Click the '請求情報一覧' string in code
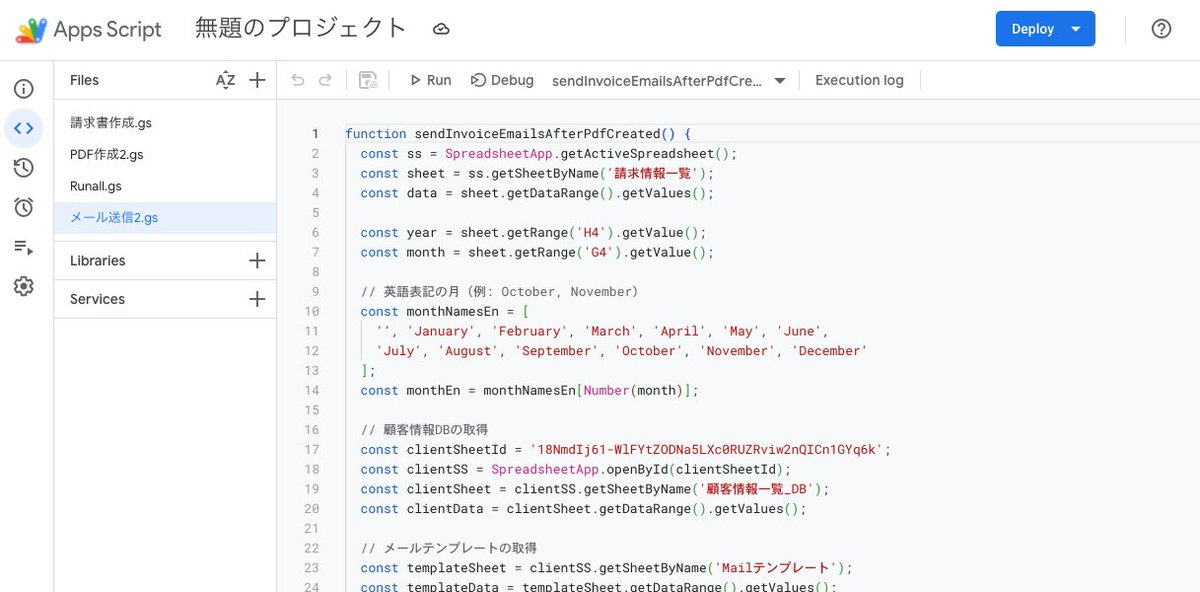This screenshot has width=1200, height=592. tap(654, 173)
